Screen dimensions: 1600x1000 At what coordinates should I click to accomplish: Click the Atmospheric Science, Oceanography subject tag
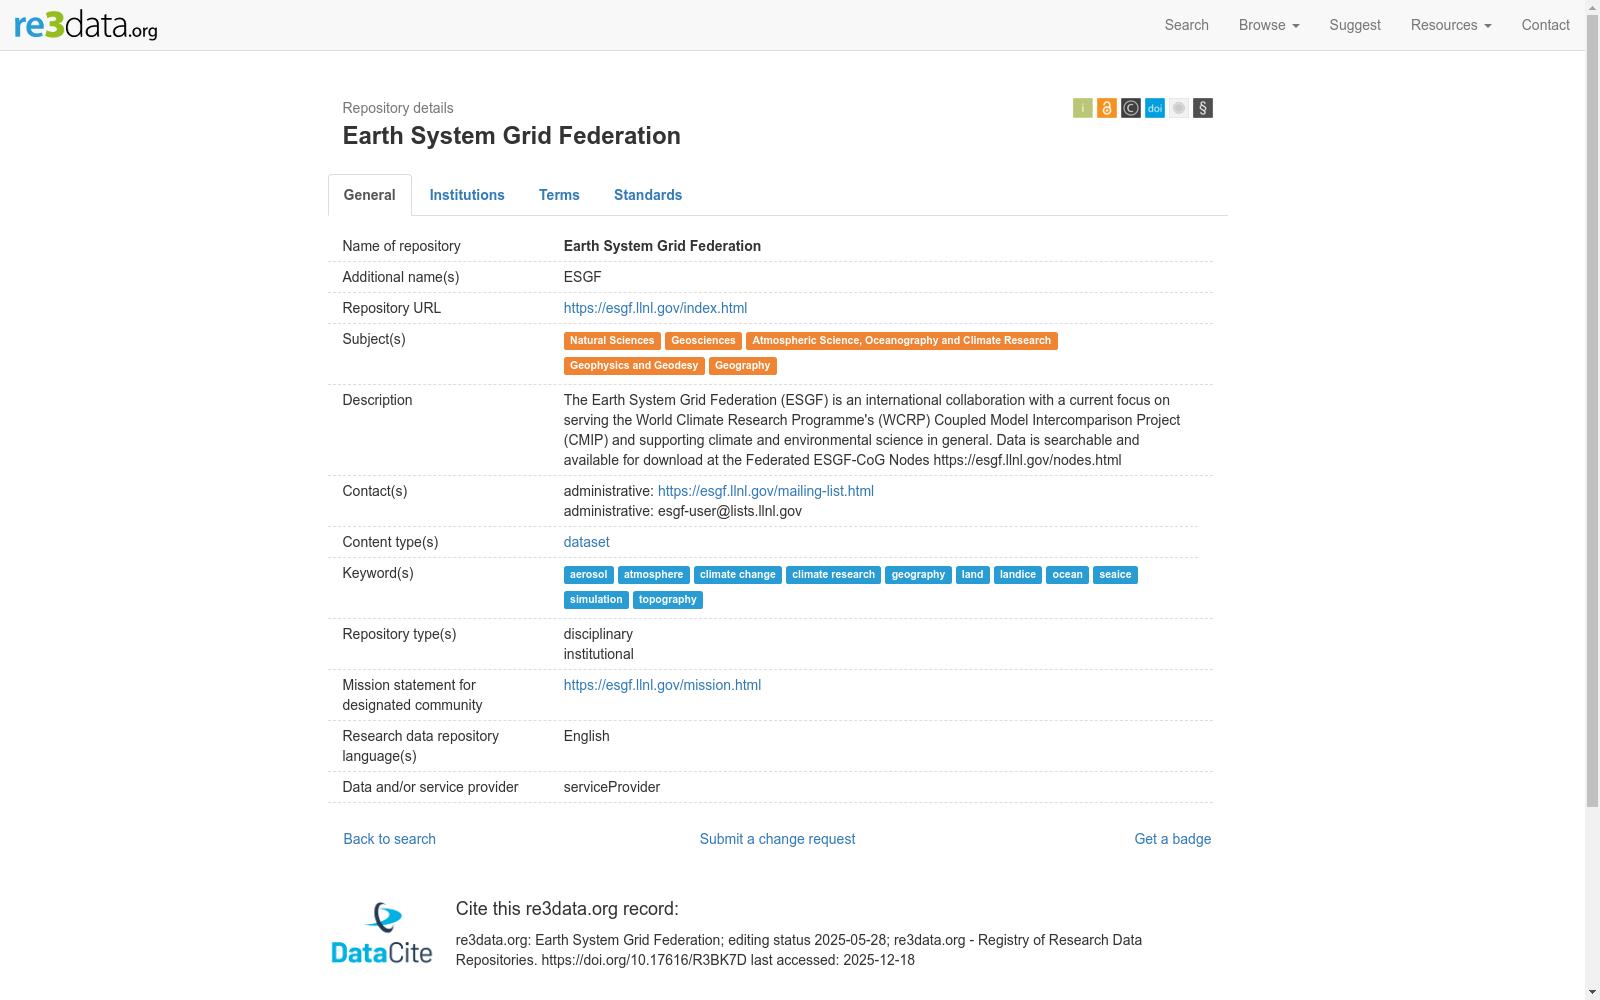tap(902, 341)
